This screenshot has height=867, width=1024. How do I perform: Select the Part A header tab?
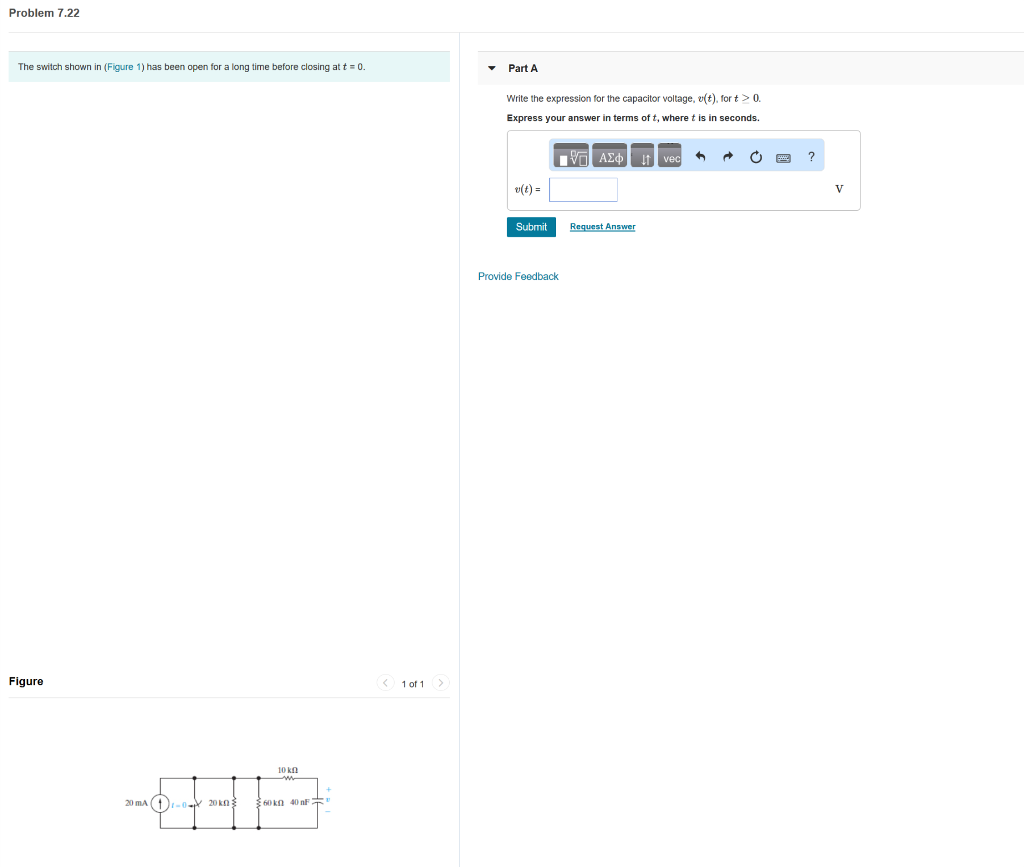(x=521, y=68)
